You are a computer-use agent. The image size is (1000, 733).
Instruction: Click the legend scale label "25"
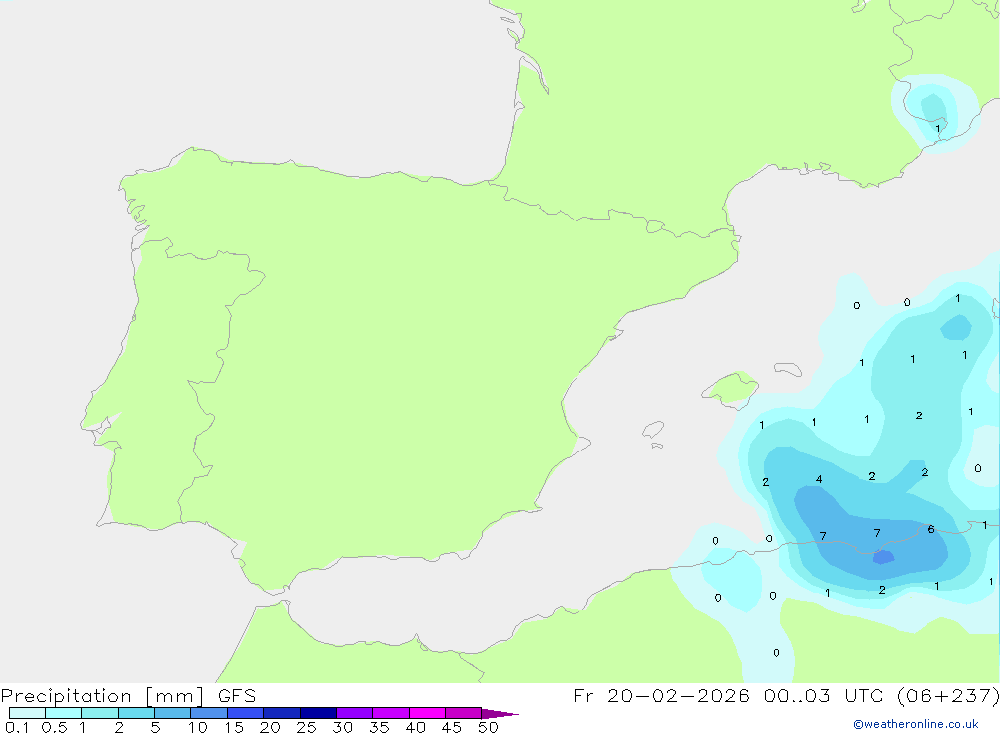(306, 727)
